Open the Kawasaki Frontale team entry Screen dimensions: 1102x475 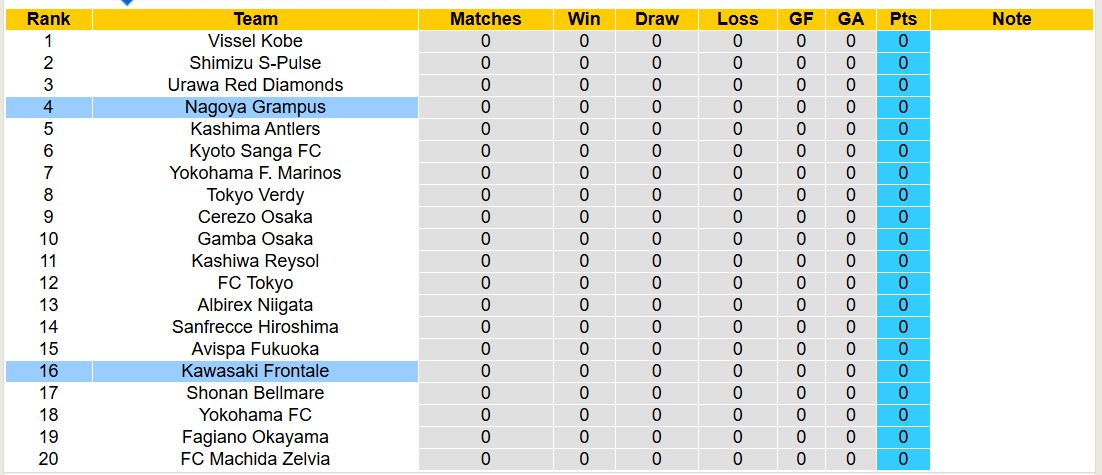pos(255,371)
